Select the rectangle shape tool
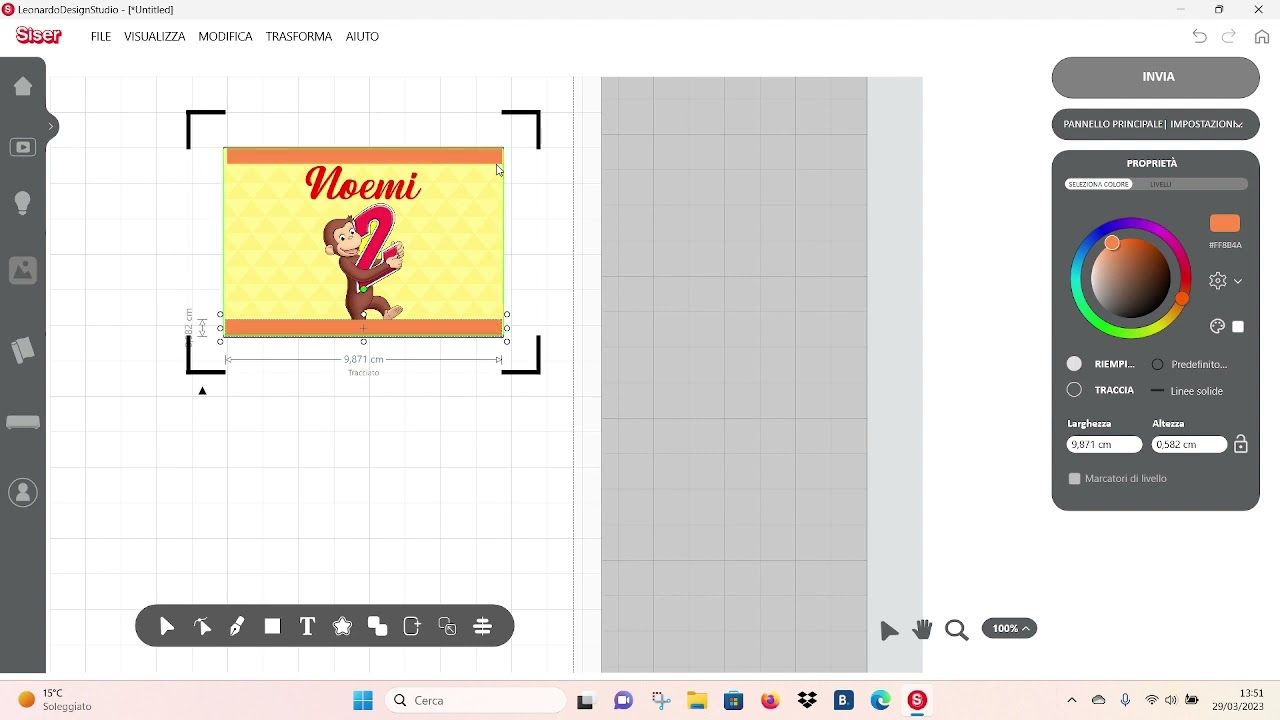The width and height of the screenshot is (1280, 720). click(x=273, y=627)
